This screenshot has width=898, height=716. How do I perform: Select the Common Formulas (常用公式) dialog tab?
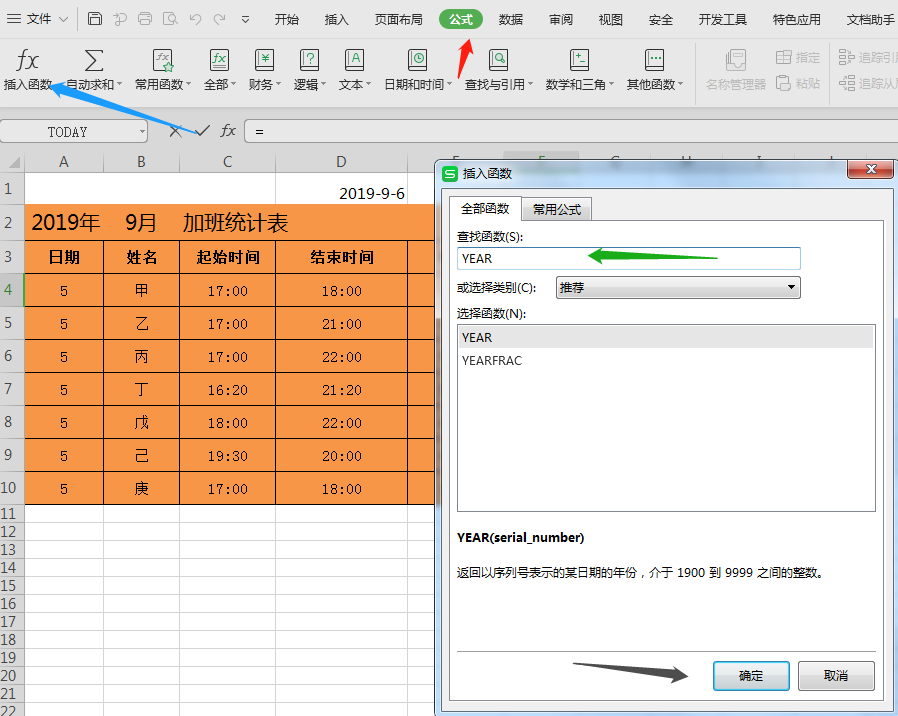(x=557, y=209)
